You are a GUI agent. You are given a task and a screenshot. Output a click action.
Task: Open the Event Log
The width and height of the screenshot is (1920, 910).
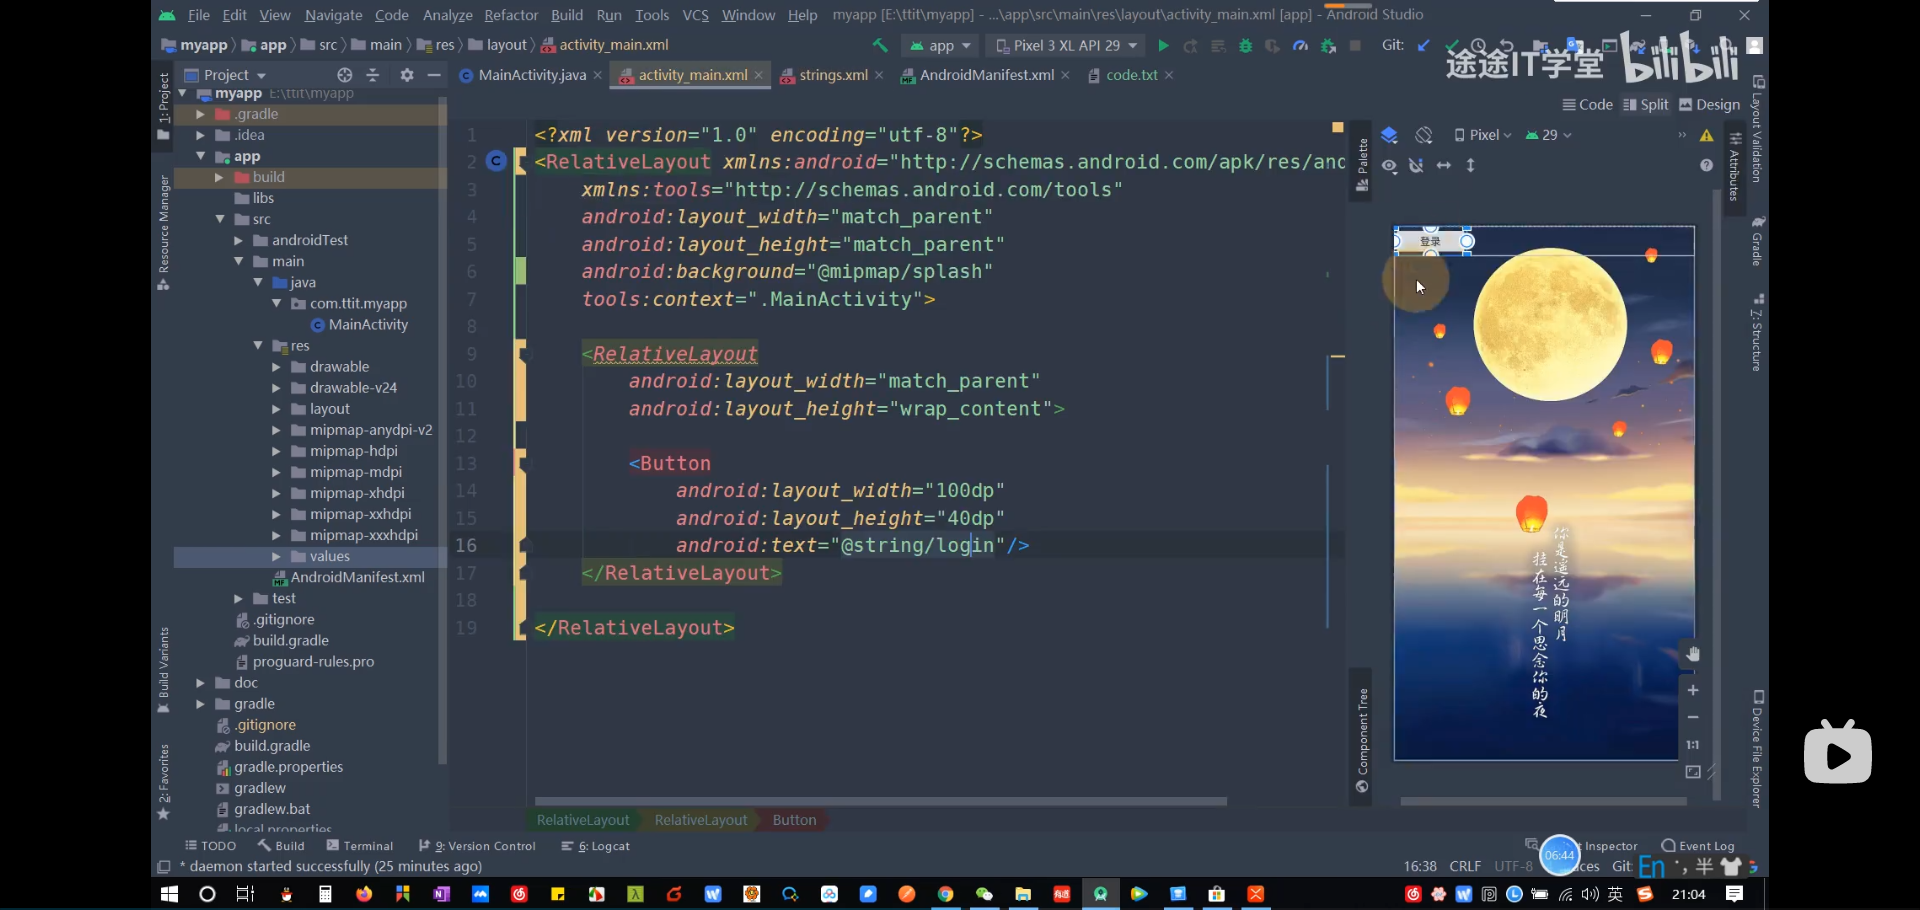(x=1698, y=846)
